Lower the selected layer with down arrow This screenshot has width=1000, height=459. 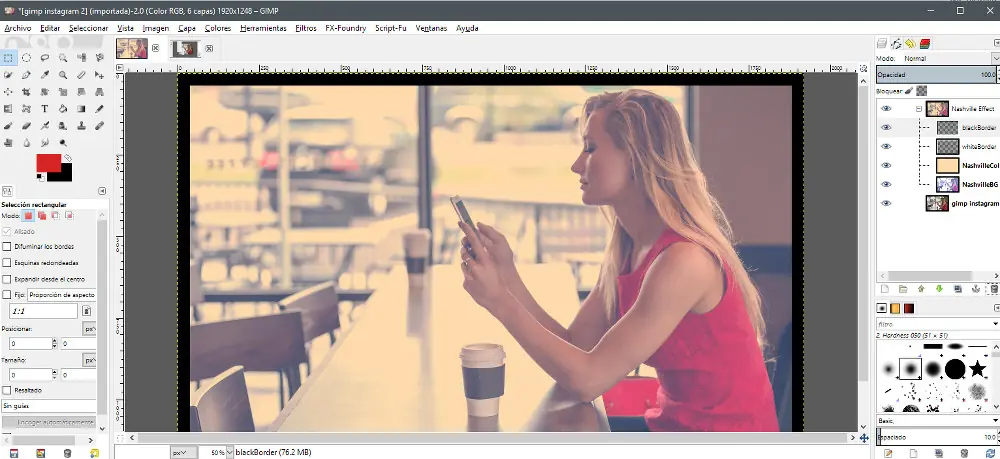939,289
